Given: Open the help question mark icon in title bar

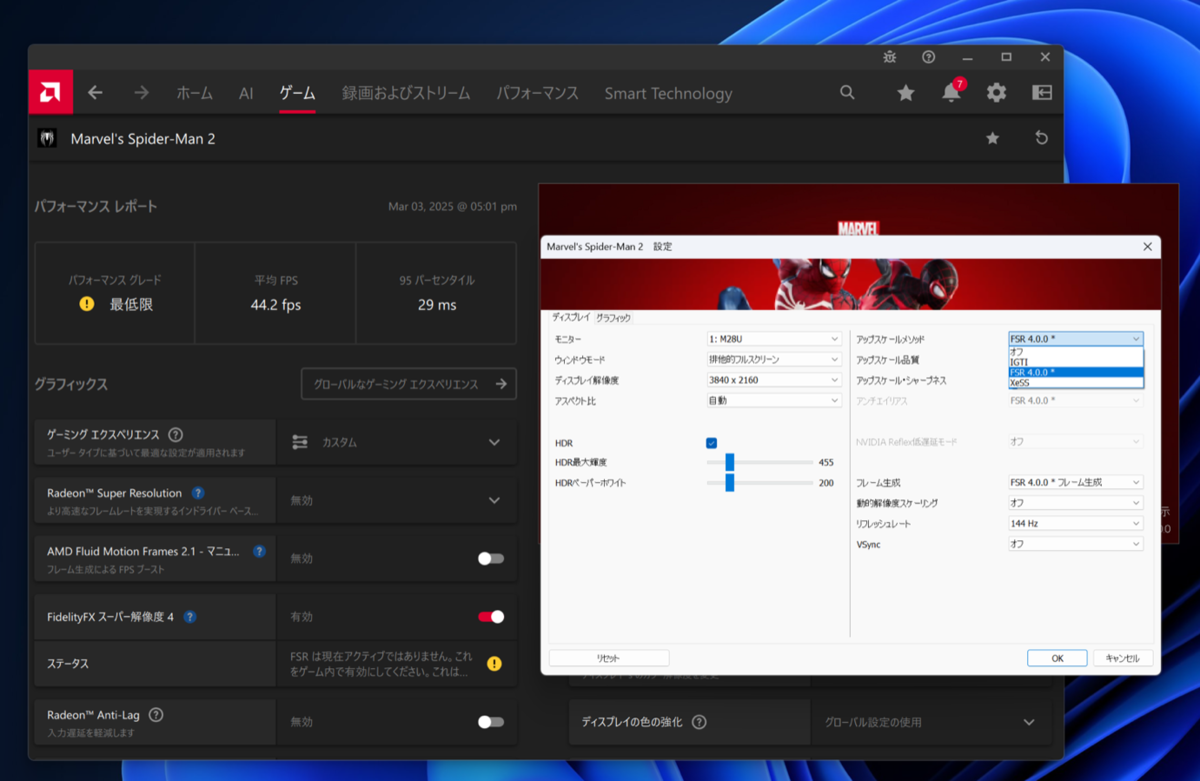Looking at the screenshot, I should coord(929,57).
